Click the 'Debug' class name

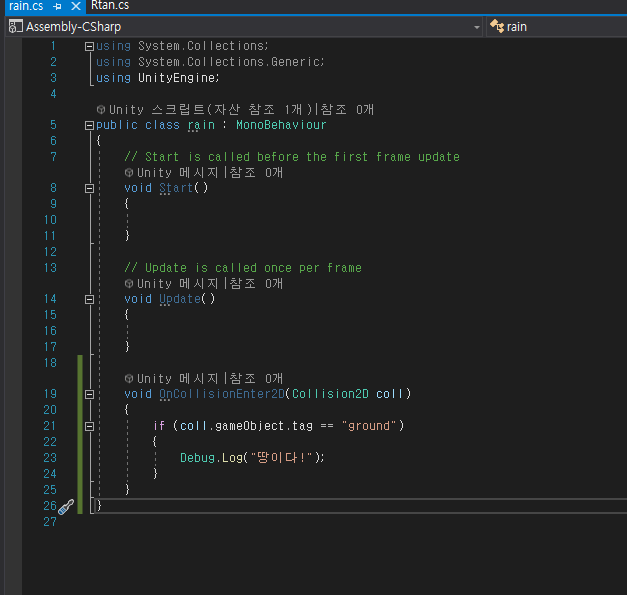(198, 458)
